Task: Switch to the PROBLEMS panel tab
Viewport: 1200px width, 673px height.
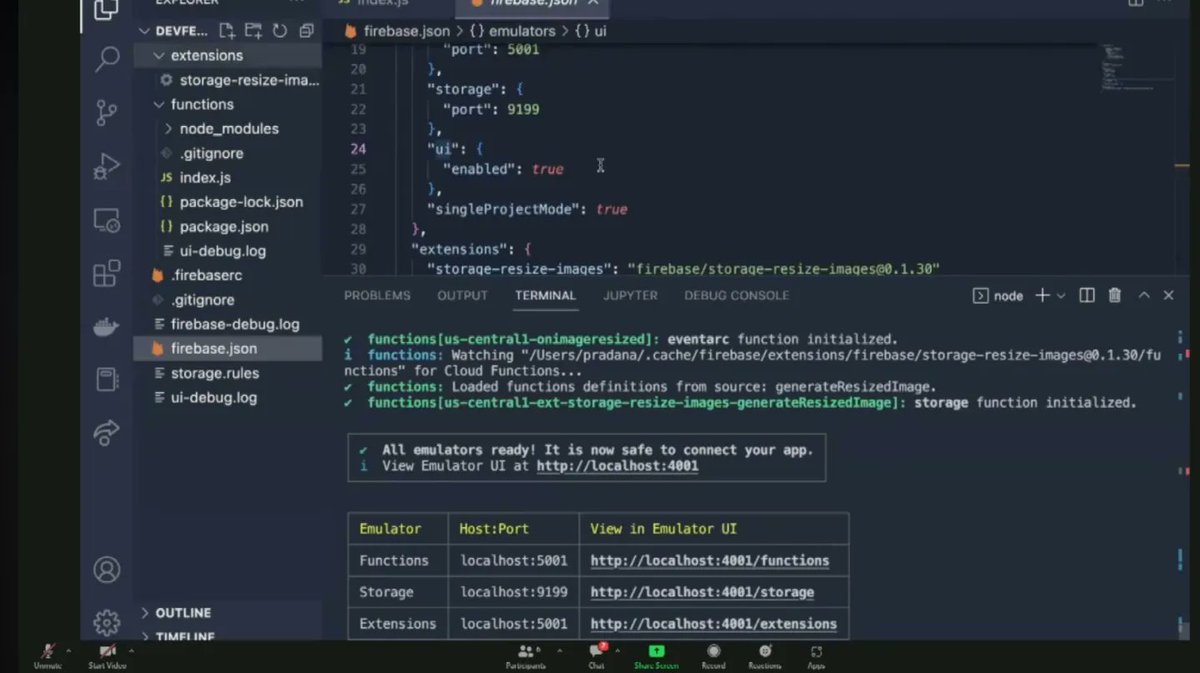Action: [x=377, y=295]
